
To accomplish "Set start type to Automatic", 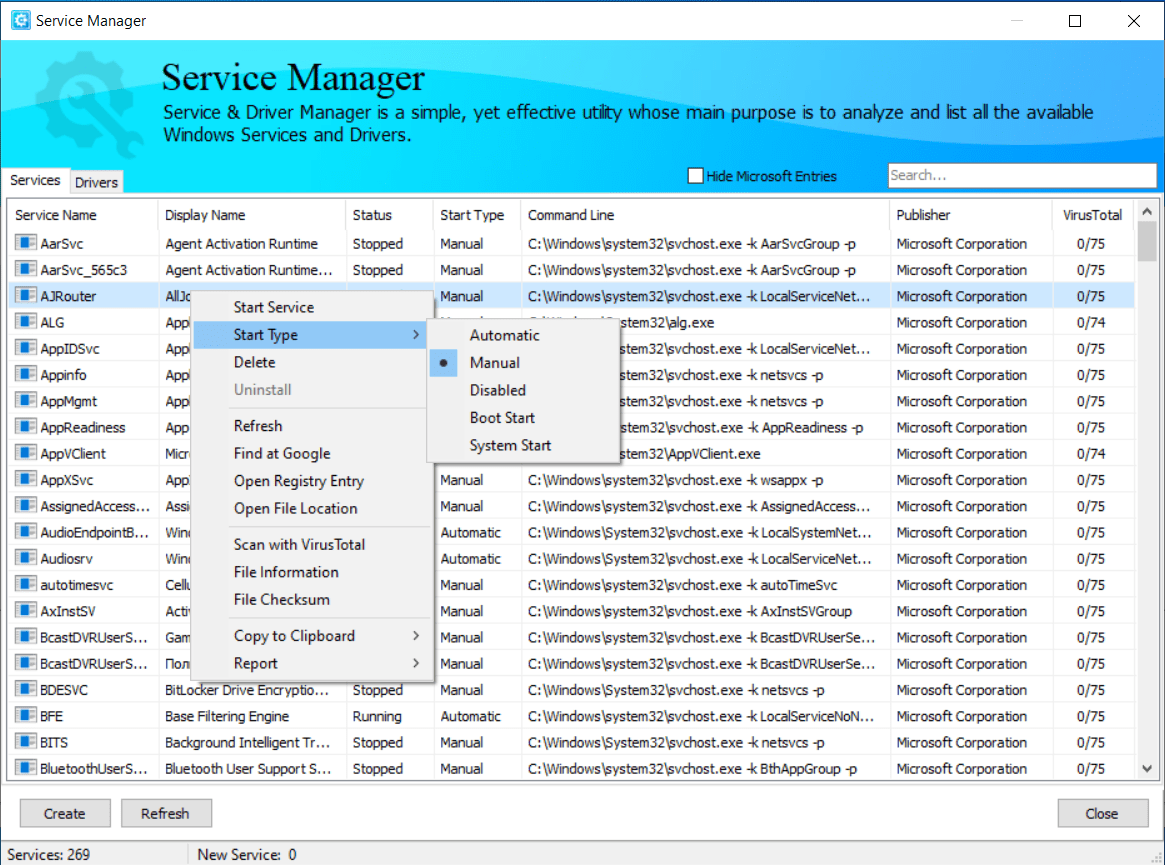I will coord(523,335).
